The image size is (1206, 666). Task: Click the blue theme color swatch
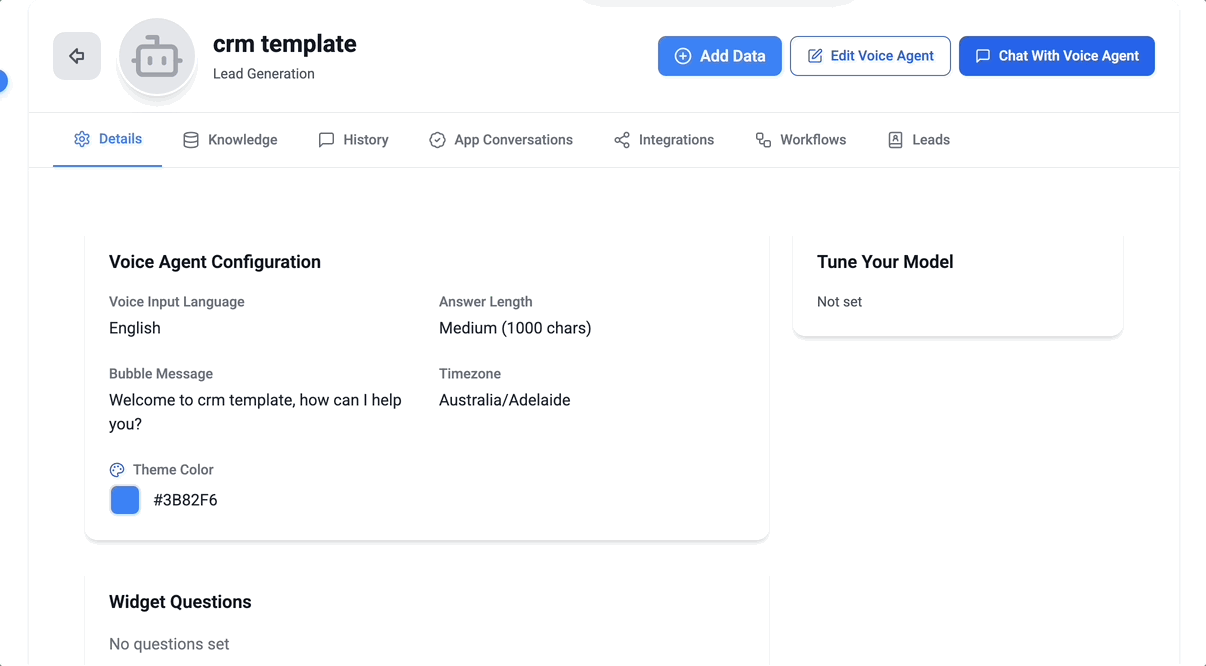point(125,500)
